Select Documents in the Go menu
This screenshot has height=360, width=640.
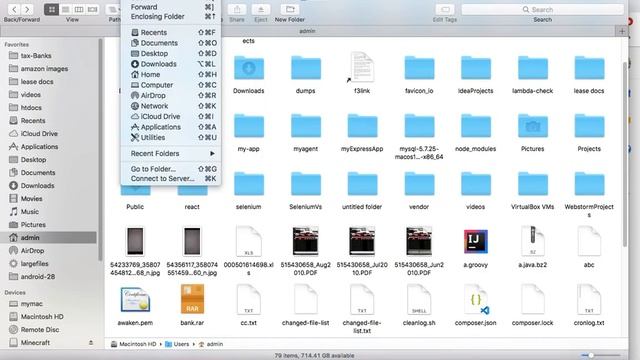pos(171,43)
